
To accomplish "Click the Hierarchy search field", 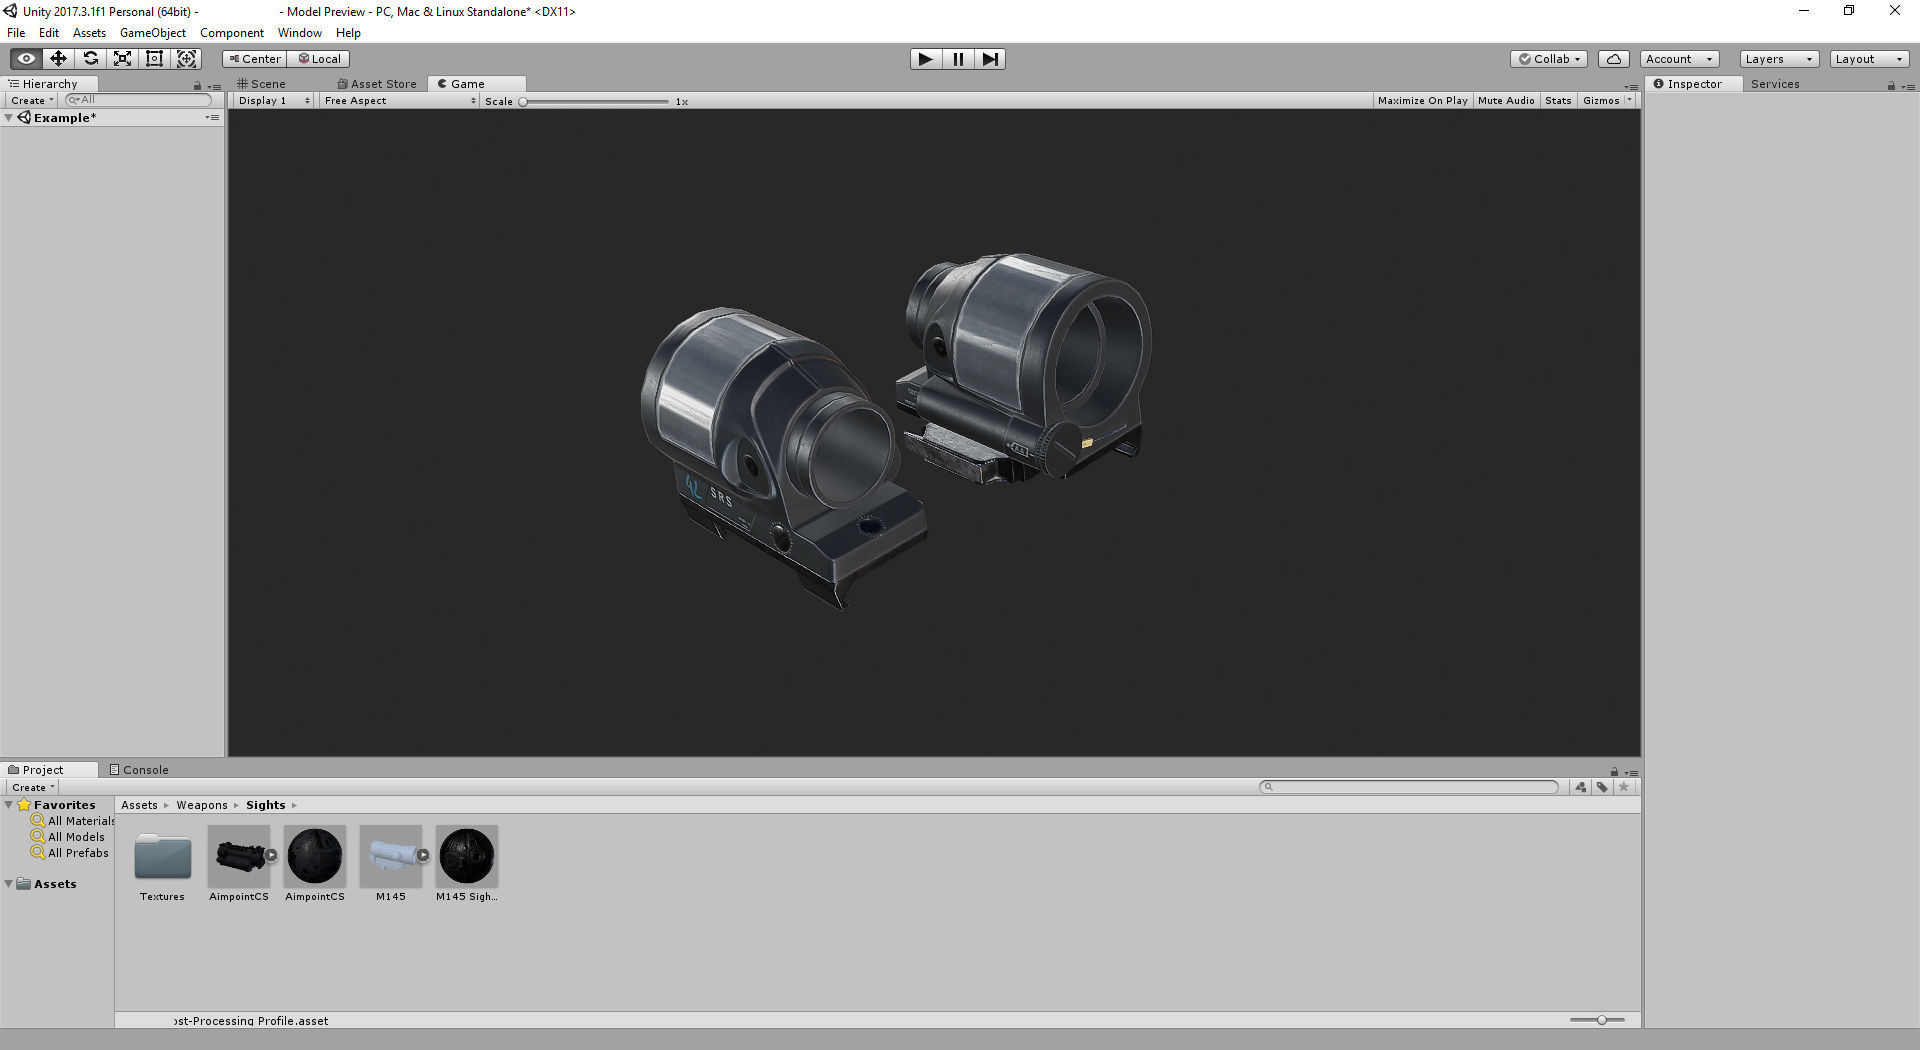I will click(138, 100).
